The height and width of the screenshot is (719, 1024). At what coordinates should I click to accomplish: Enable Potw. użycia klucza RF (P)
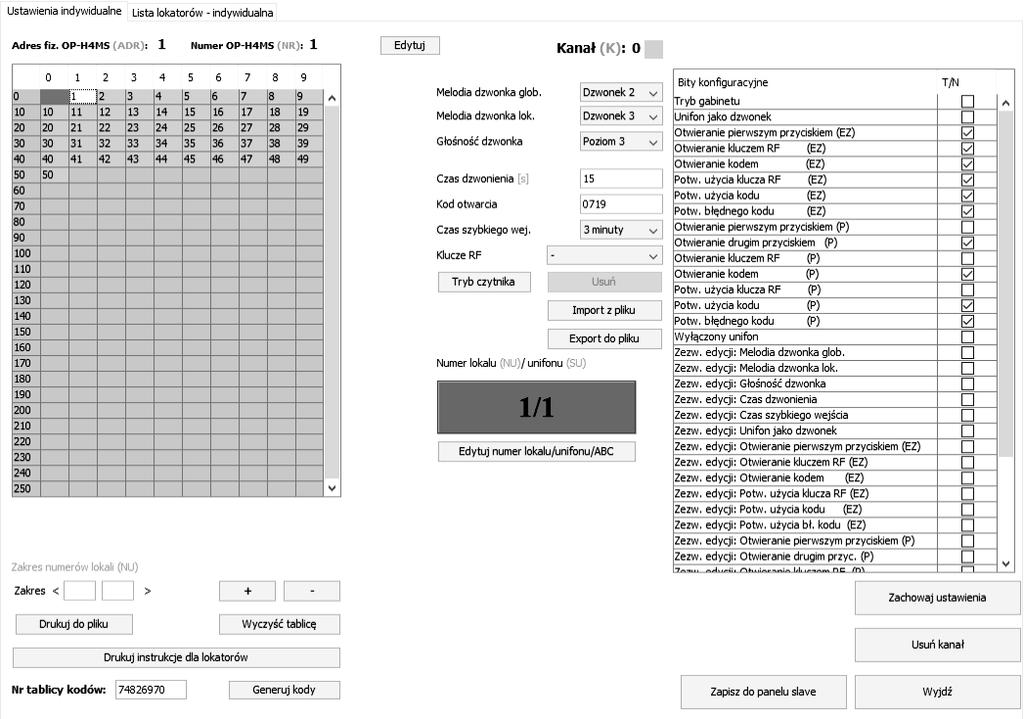967,289
